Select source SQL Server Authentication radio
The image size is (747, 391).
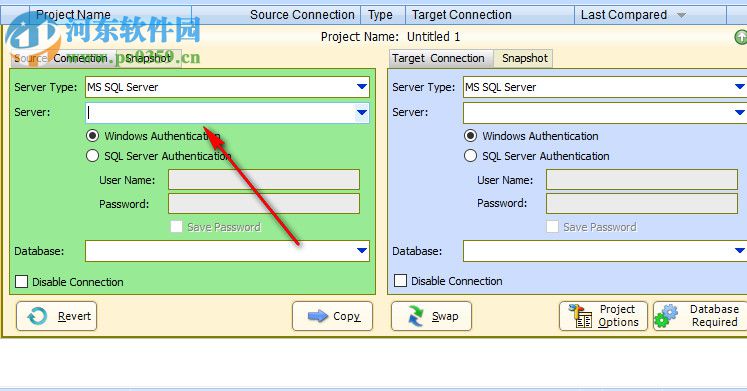coord(92,156)
